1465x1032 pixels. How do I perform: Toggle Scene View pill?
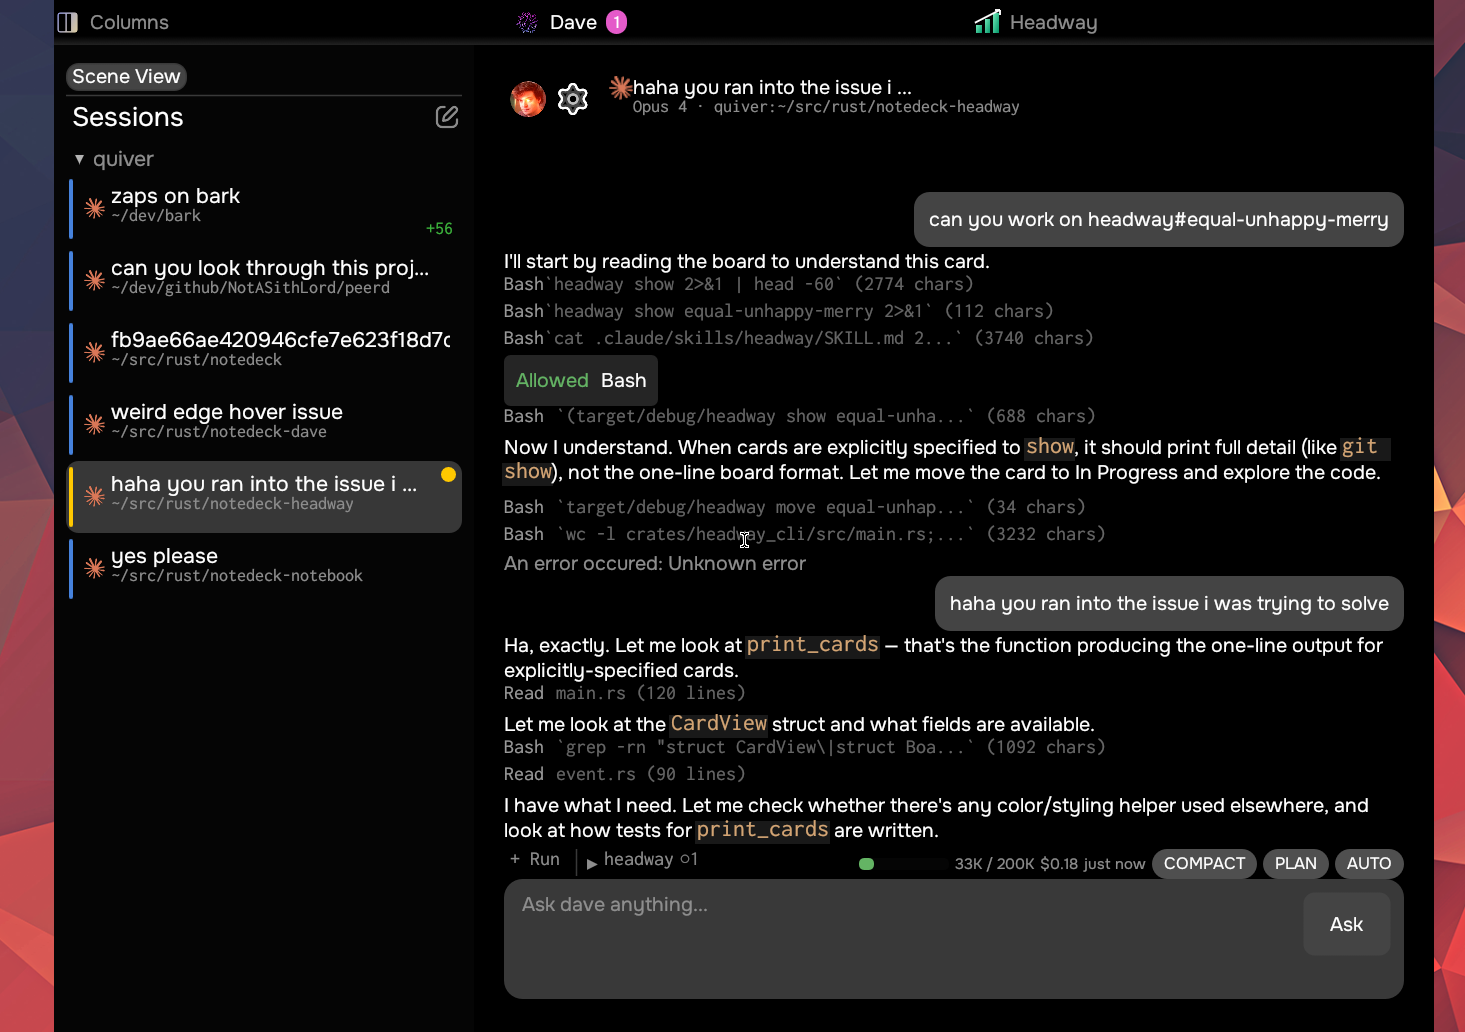126,76
